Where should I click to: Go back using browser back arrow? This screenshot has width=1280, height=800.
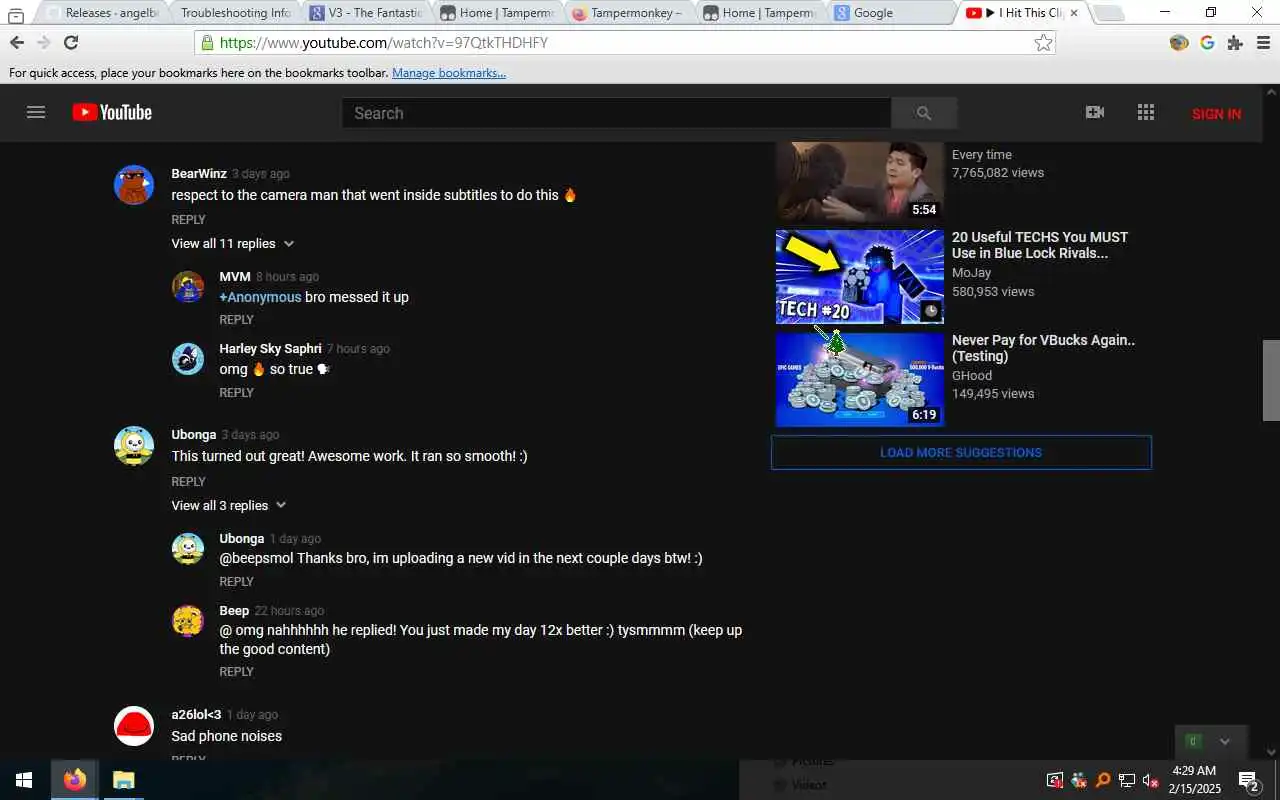pyautogui.click(x=17, y=42)
